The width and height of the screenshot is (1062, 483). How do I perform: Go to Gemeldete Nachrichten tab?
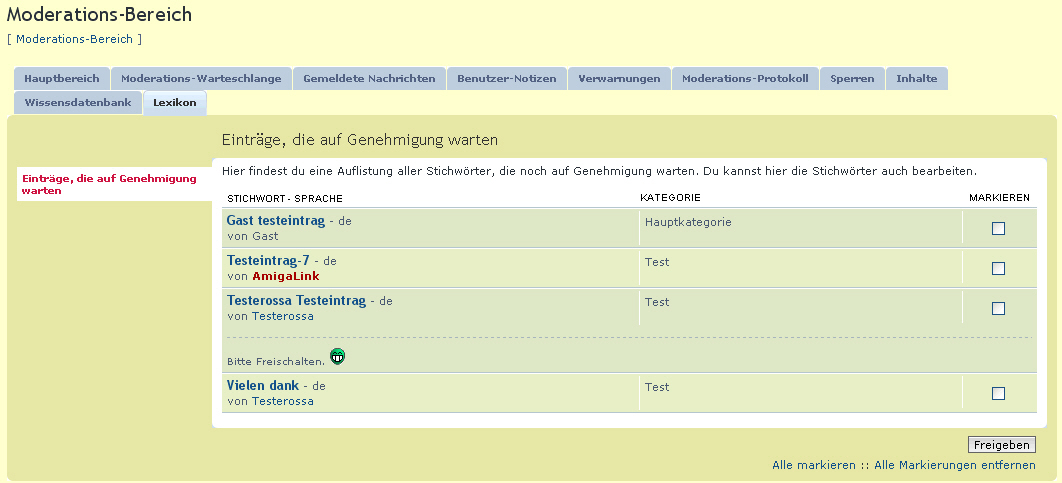point(369,78)
